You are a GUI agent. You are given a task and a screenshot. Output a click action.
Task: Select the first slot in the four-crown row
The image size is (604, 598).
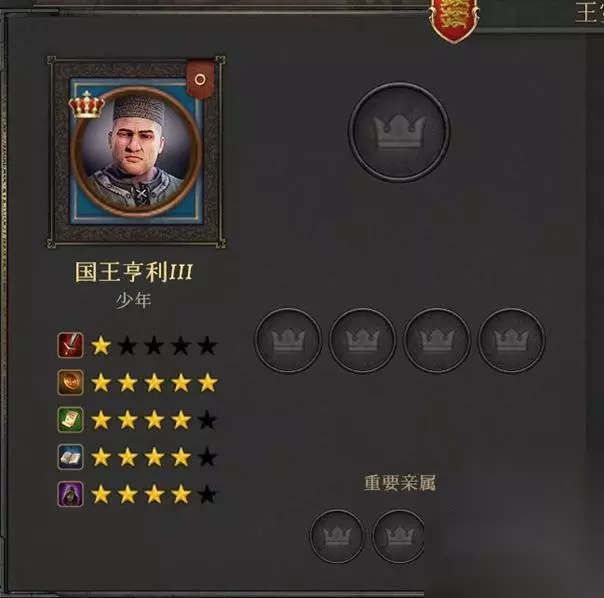pos(288,340)
